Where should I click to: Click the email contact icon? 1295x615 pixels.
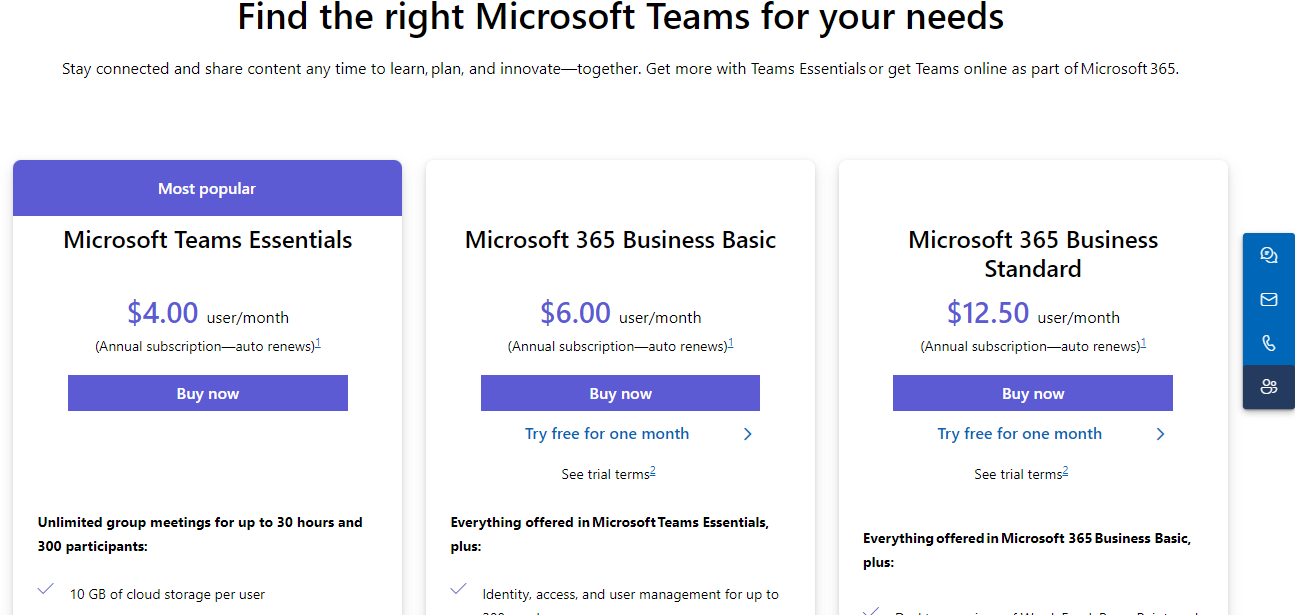pos(1269,299)
